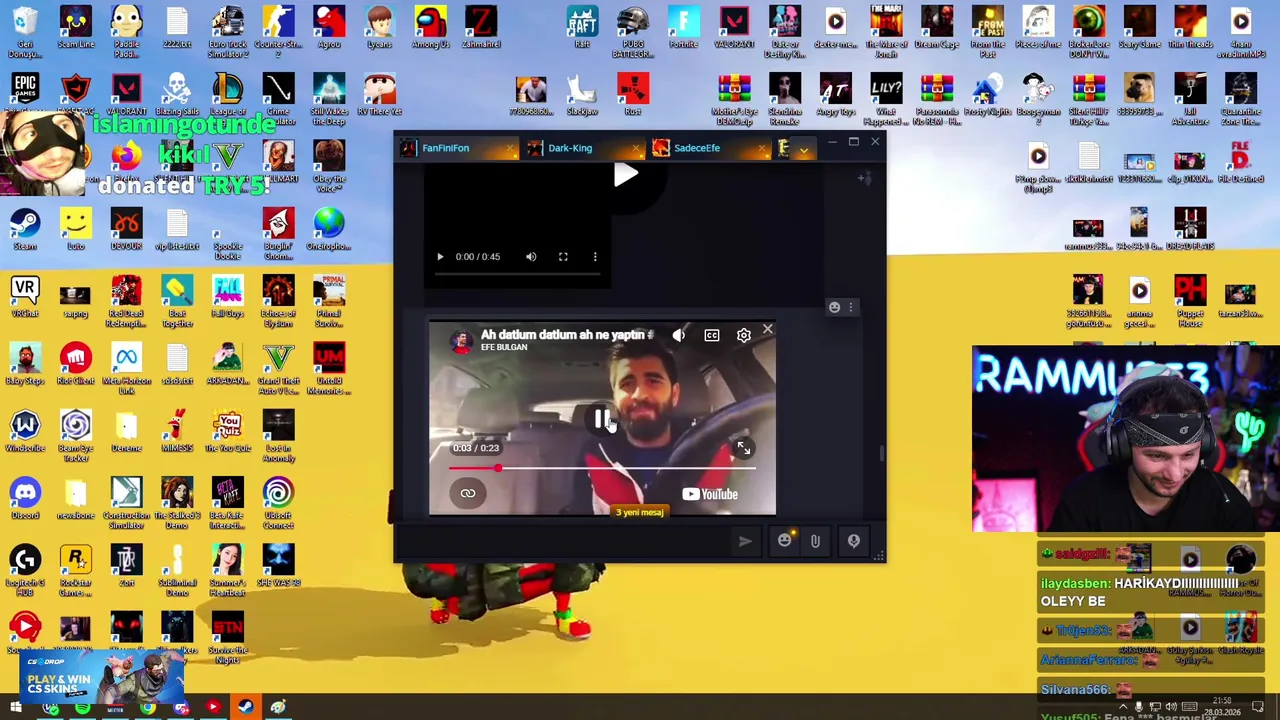
Task: Open the emoticon picker in chat
Action: (x=785, y=541)
